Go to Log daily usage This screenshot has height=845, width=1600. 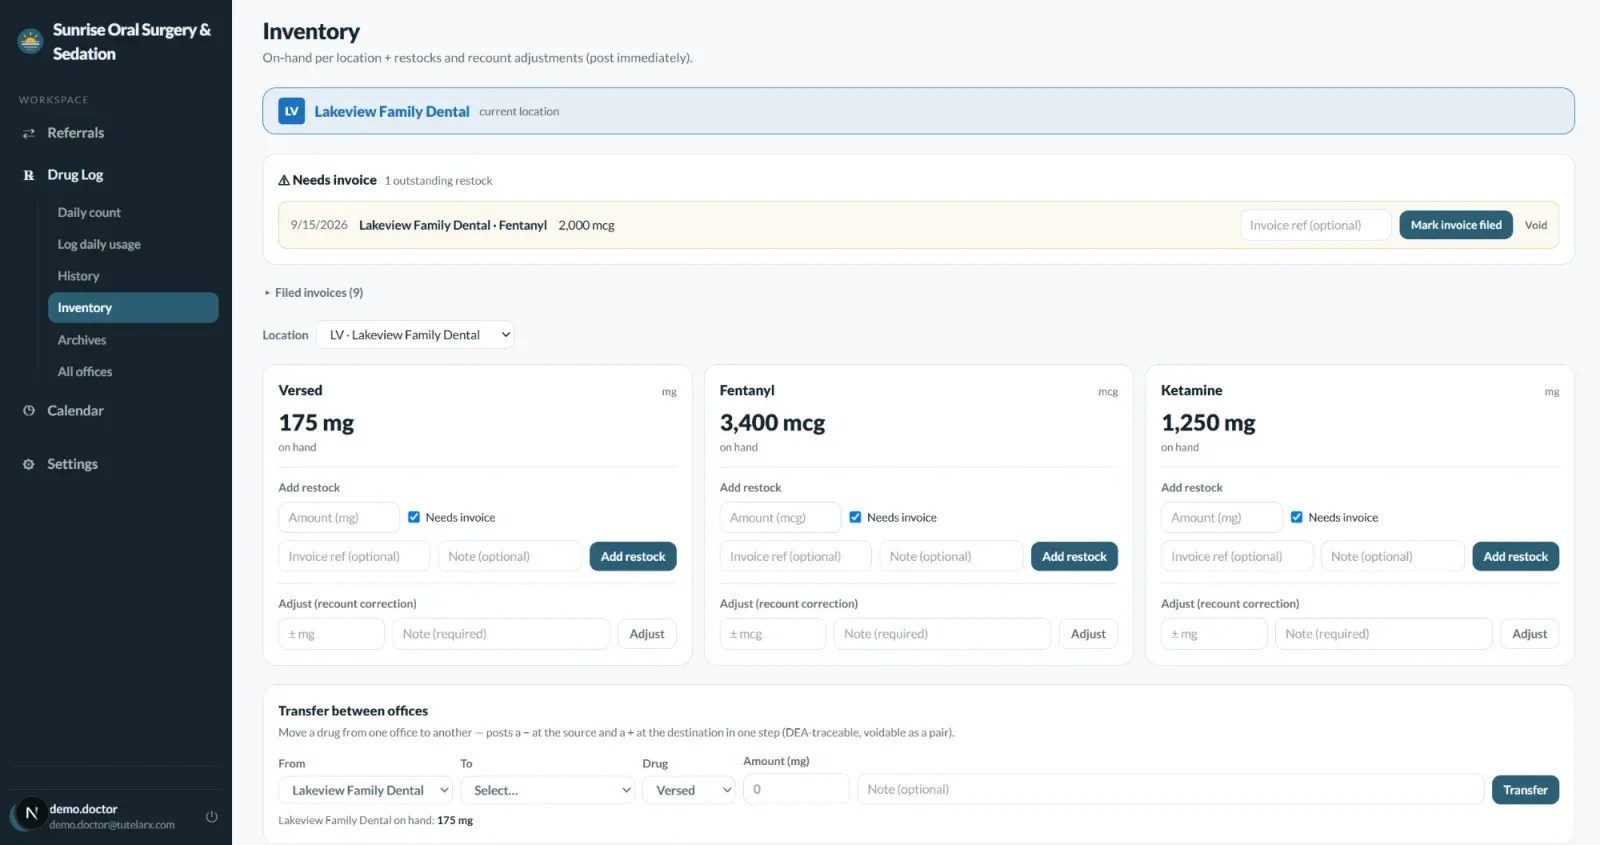click(x=99, y=244)
